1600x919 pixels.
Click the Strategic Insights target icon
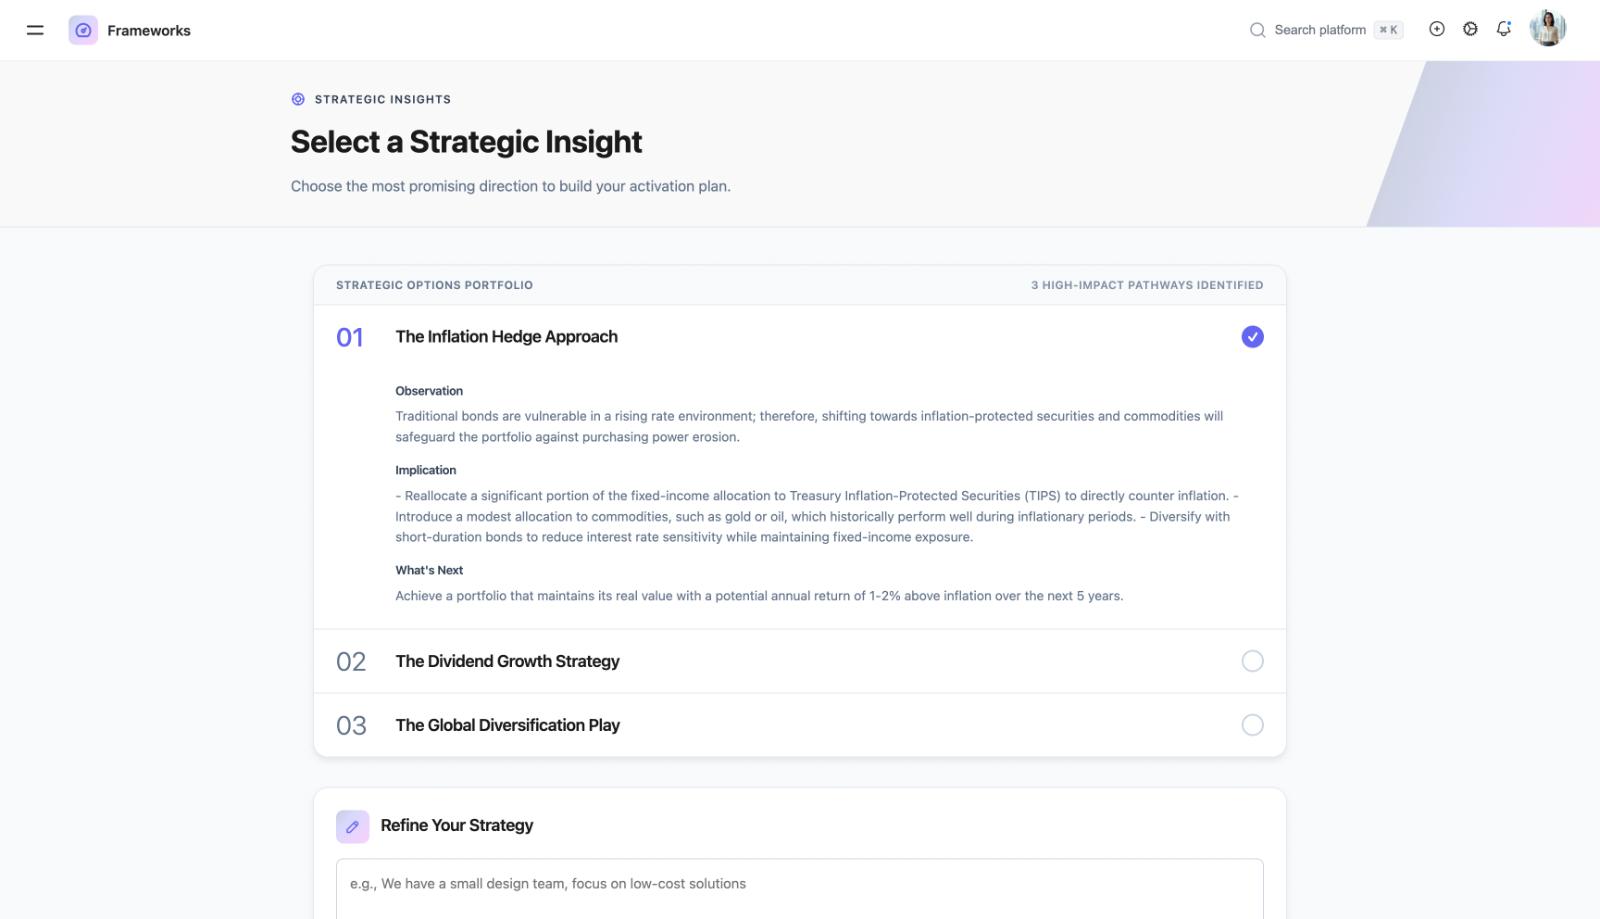tap(297, 98)
